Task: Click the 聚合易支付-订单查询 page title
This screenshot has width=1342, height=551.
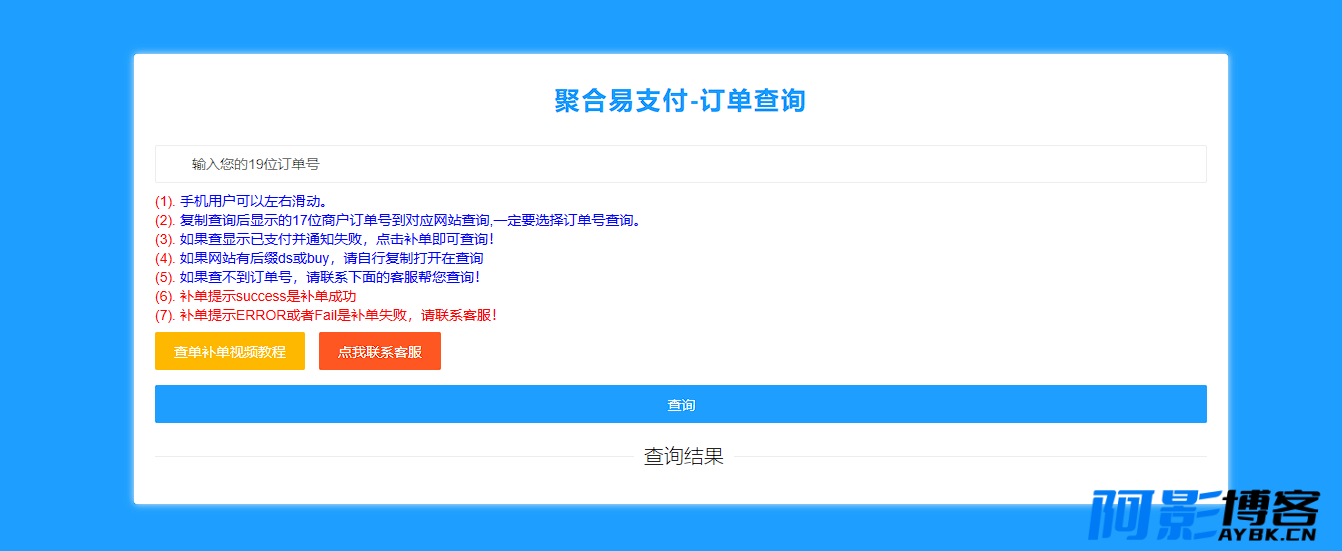Action: [680, 100]
